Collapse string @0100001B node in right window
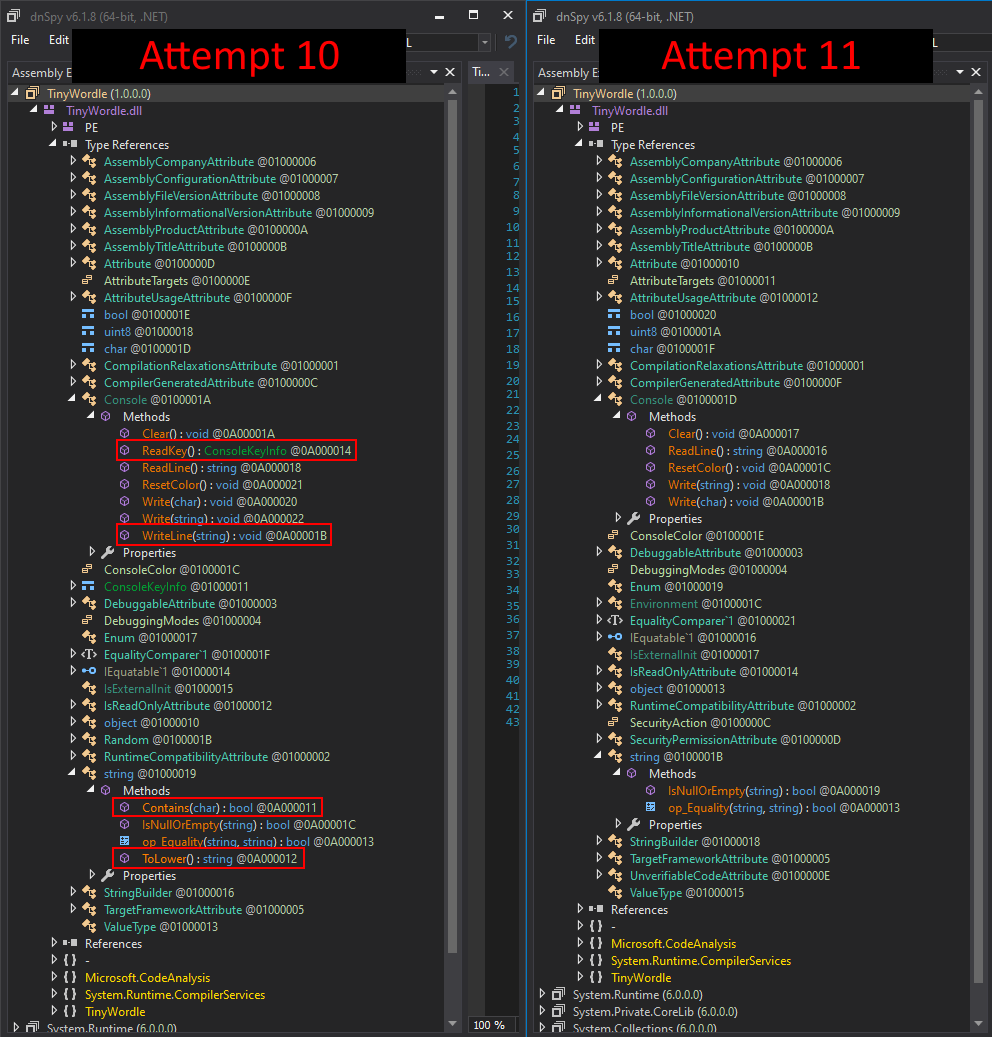Image resolution: width=992 pixels, height=1037 pixels. 597,756
